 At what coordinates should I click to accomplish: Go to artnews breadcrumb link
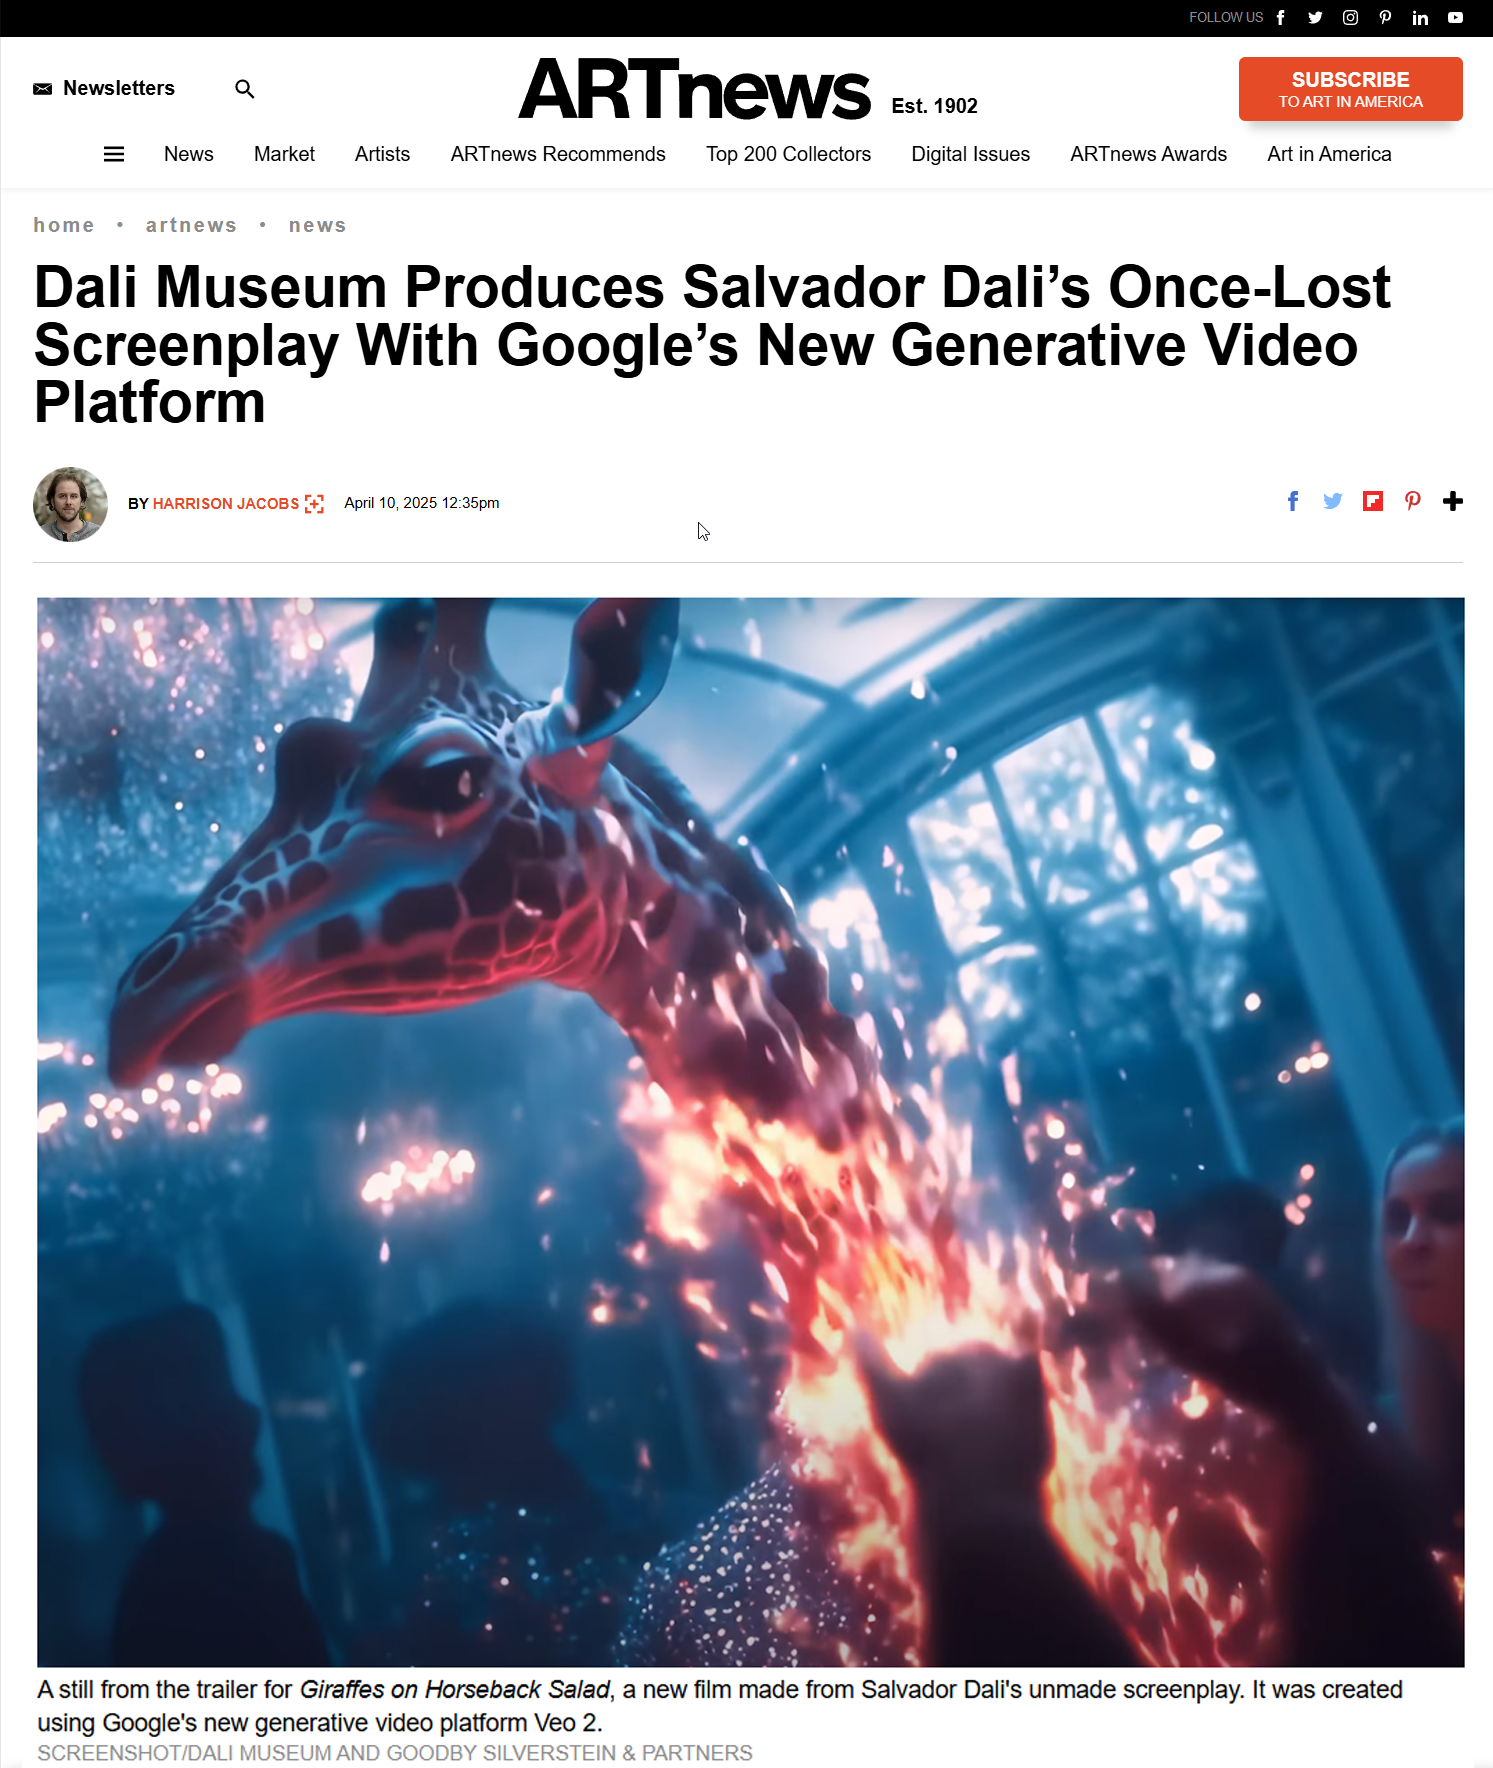coord(191,225)
